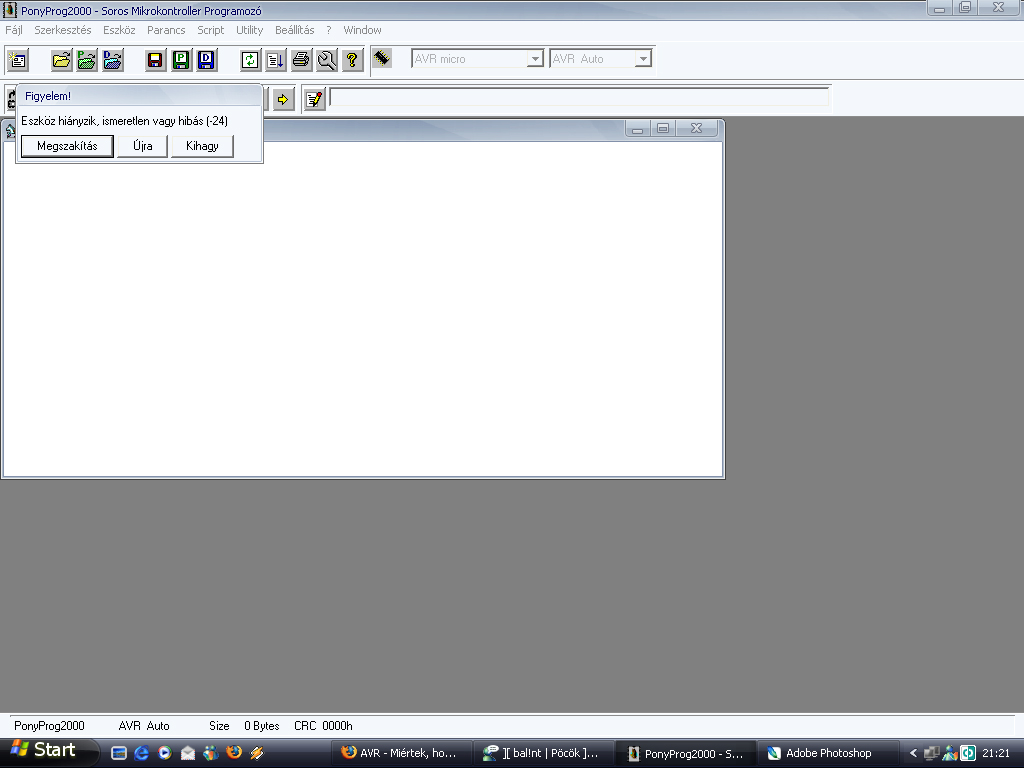This screenshot has width=1024, height=768.
Task: Click the Print icon
Action: [x=301, y=60]
